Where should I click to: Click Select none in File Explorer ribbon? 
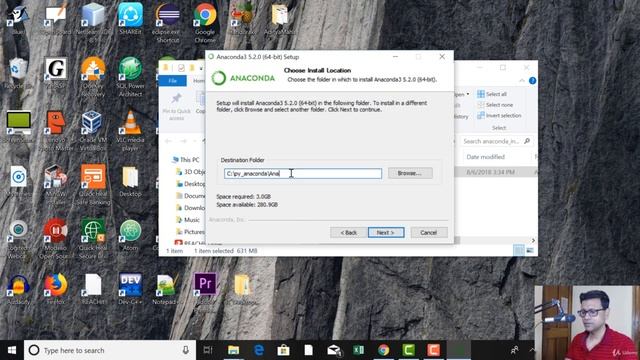point(495,105)
